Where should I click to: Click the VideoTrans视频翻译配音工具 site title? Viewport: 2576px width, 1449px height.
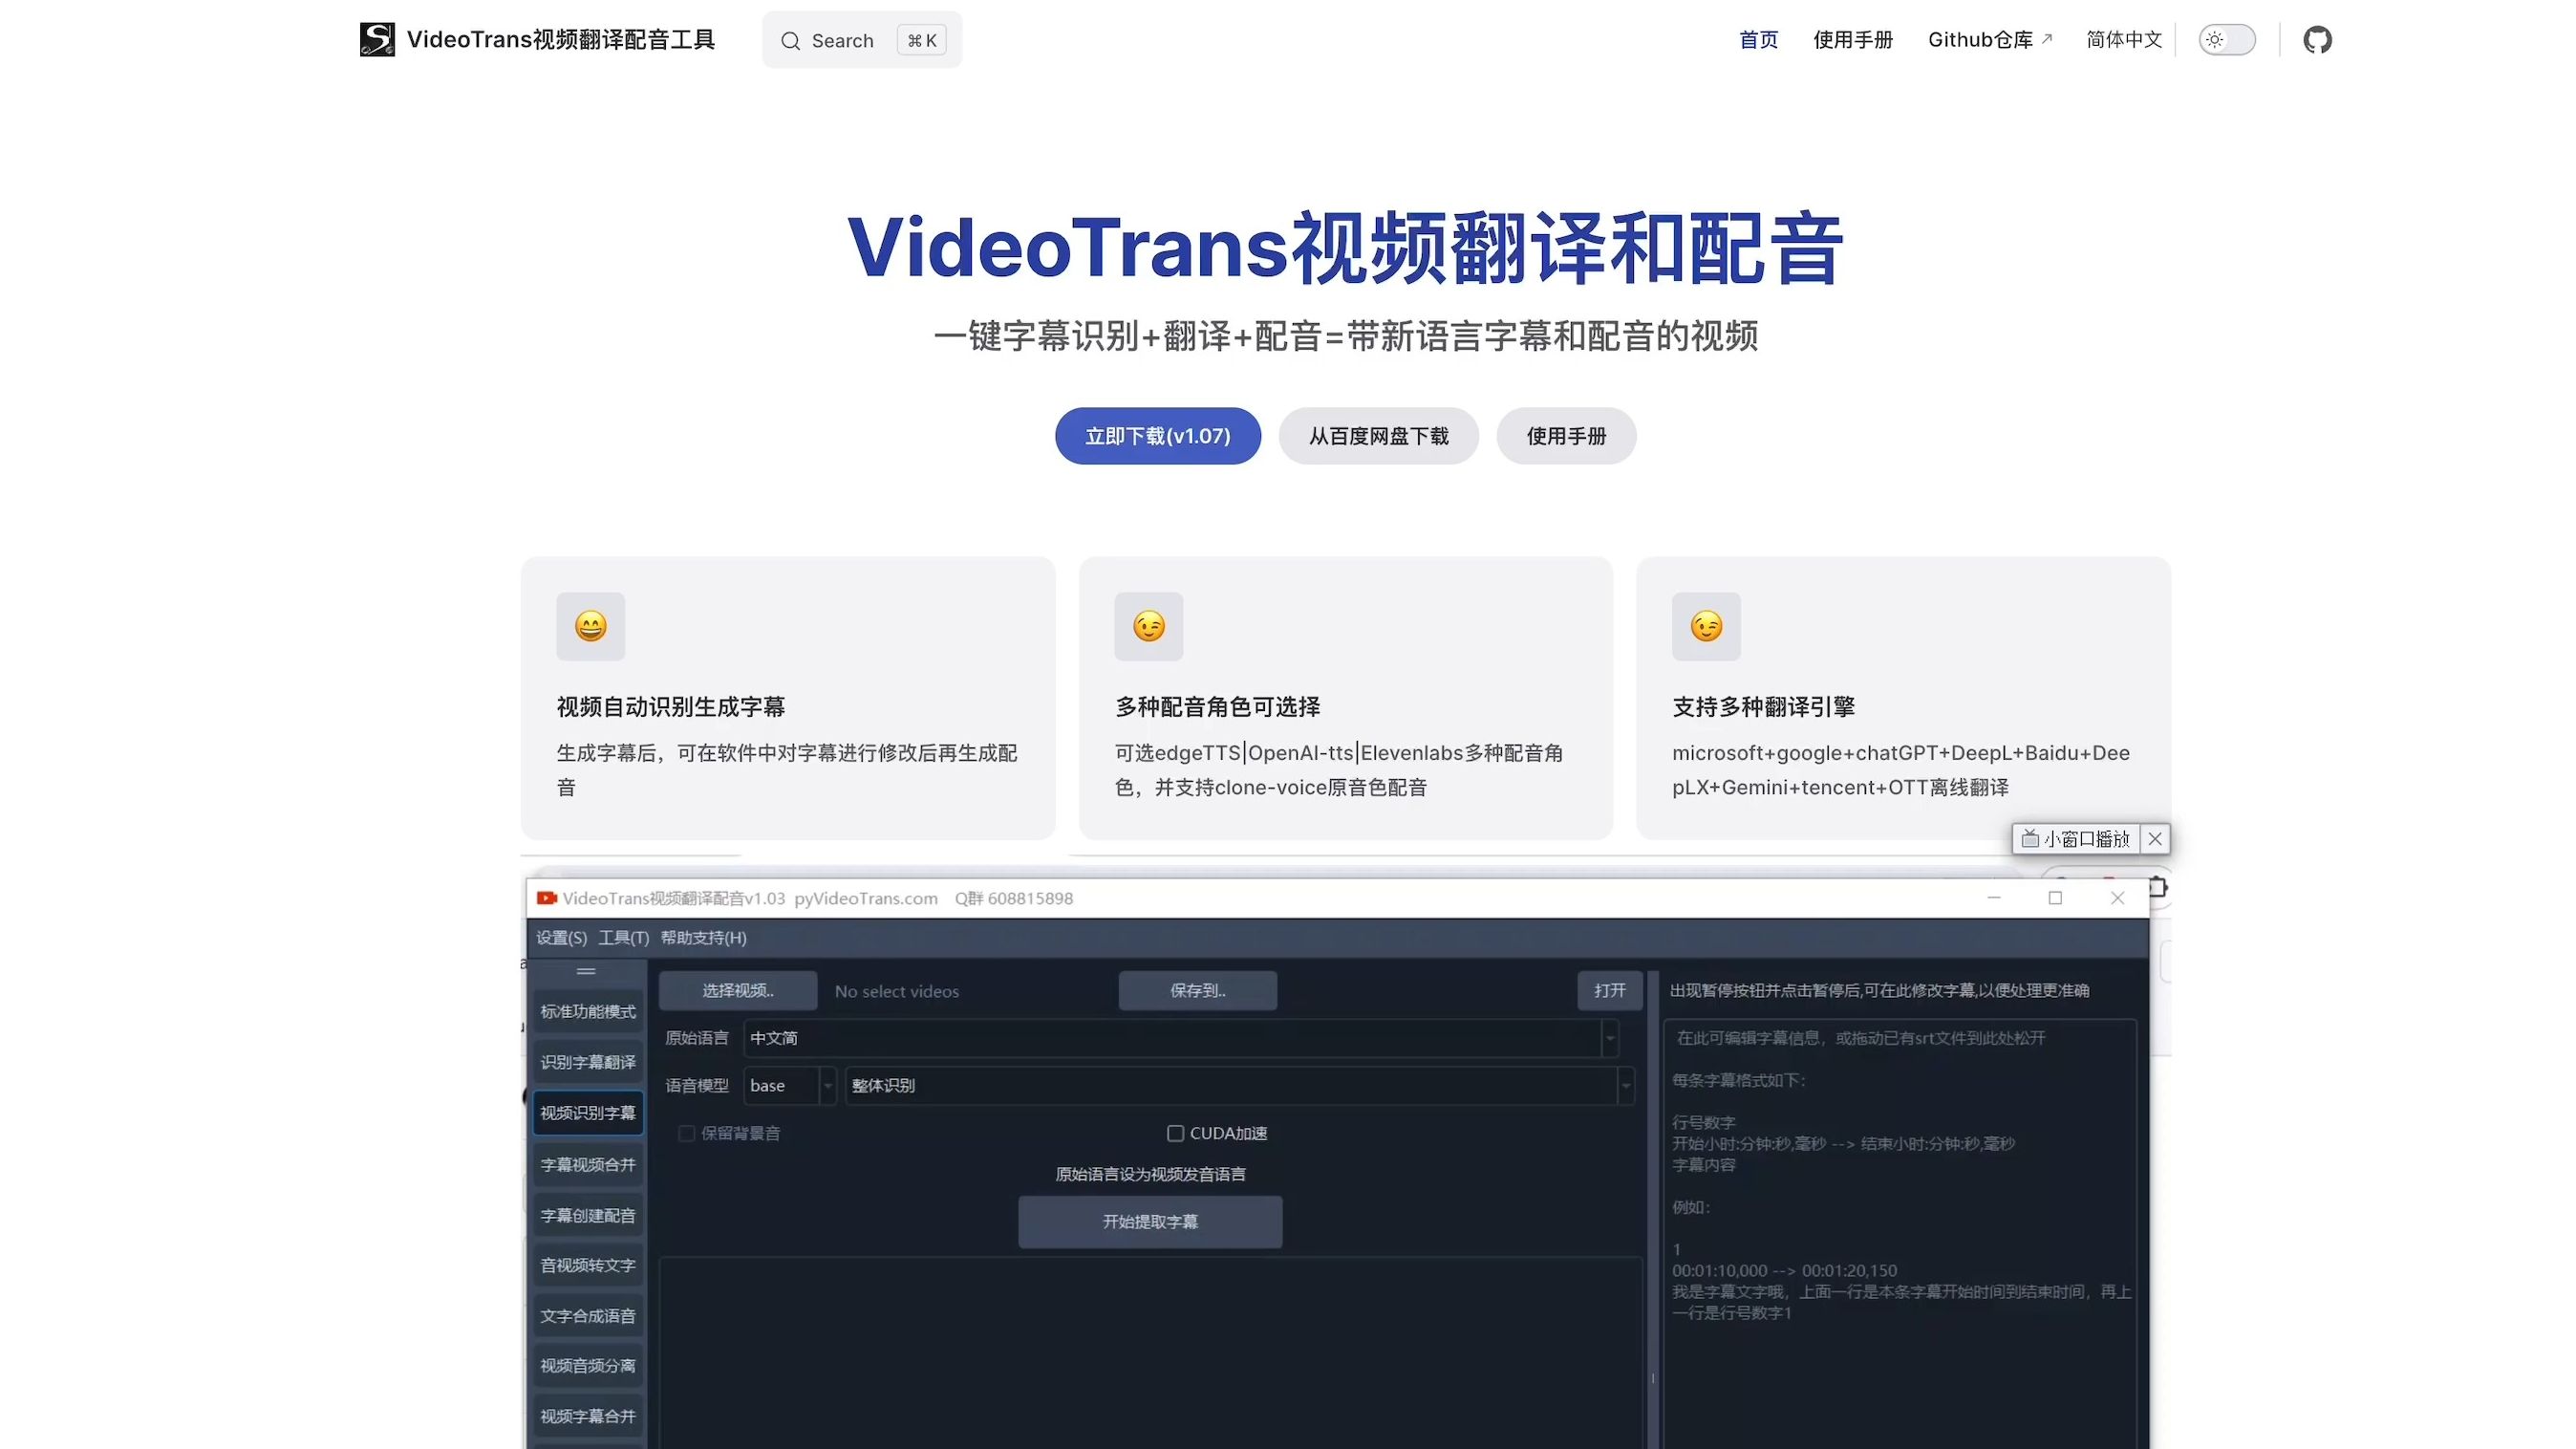tap(560, 40)
